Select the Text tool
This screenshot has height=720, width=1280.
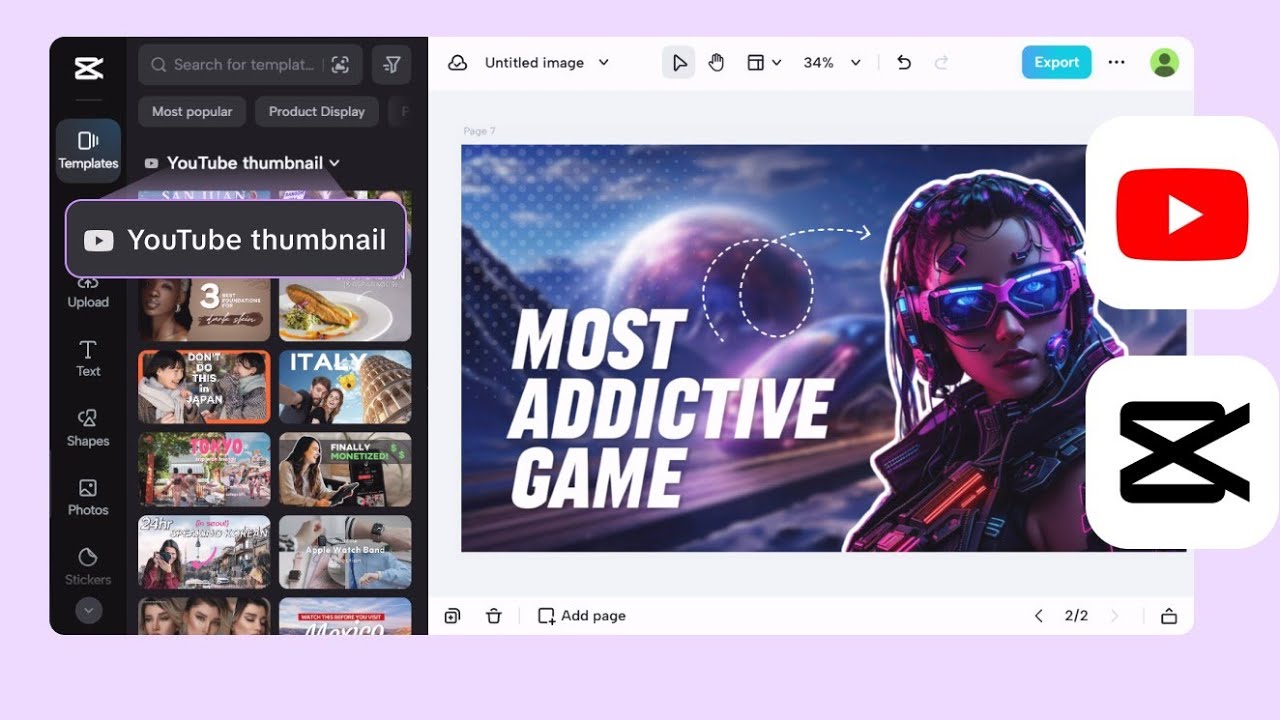pyautogui.click(x=88, y=358)
